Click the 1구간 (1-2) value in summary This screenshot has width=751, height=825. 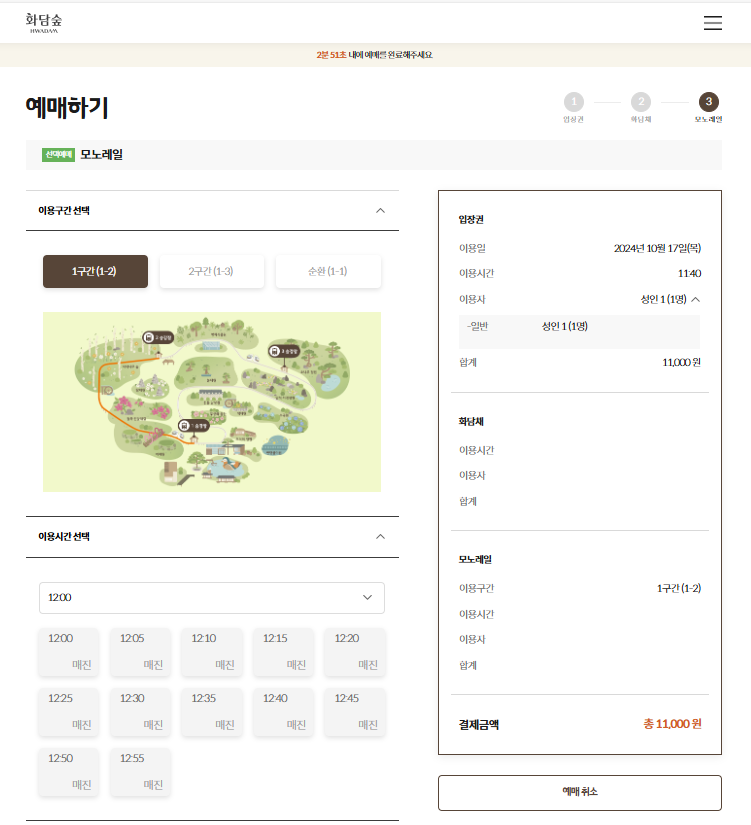[x=679, y=588]
